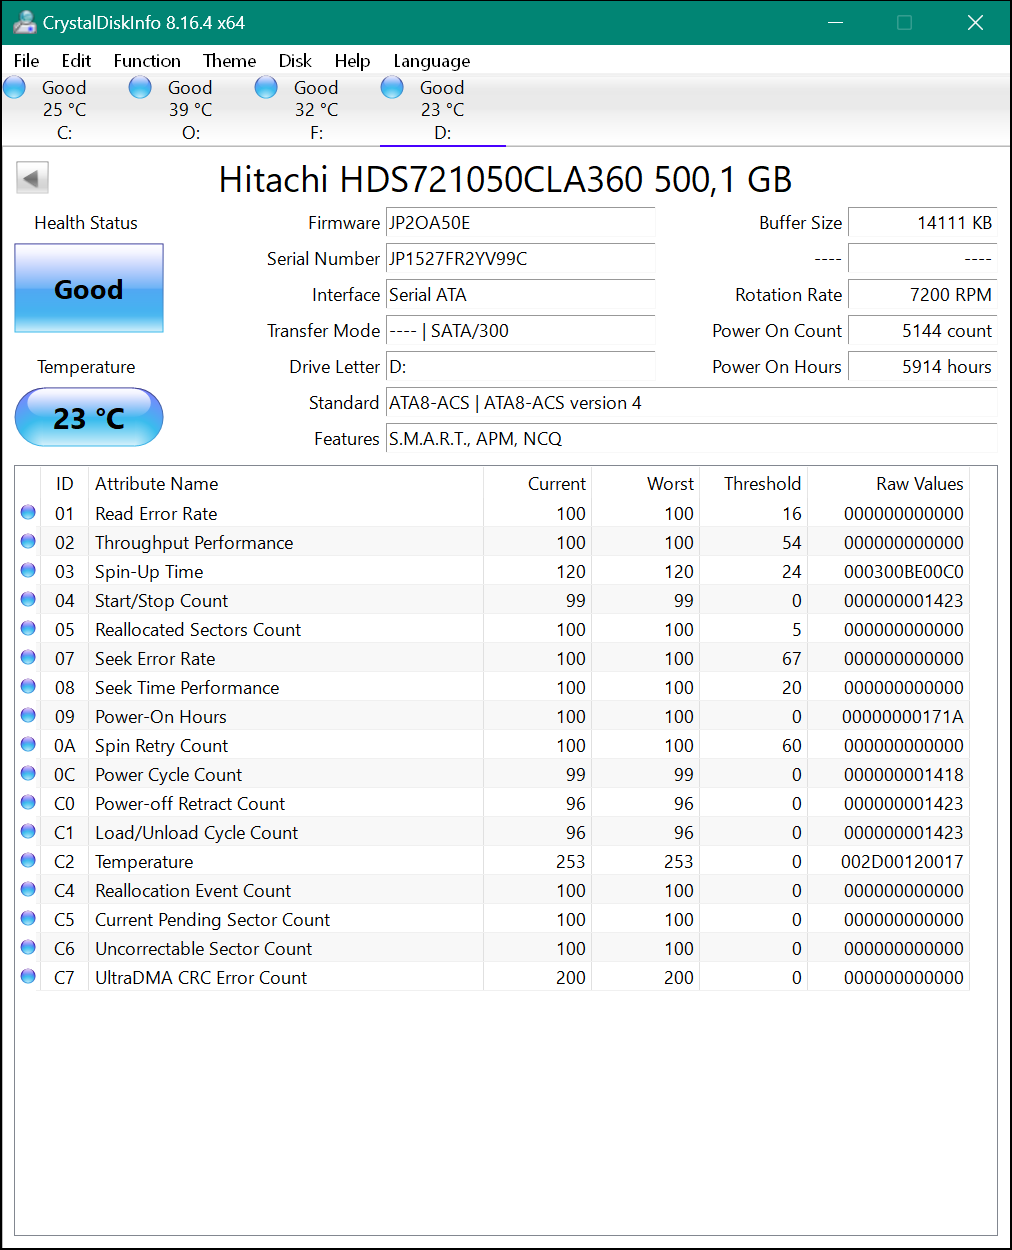Open the Function menu

pyautogui.click(x=147, y=61)
